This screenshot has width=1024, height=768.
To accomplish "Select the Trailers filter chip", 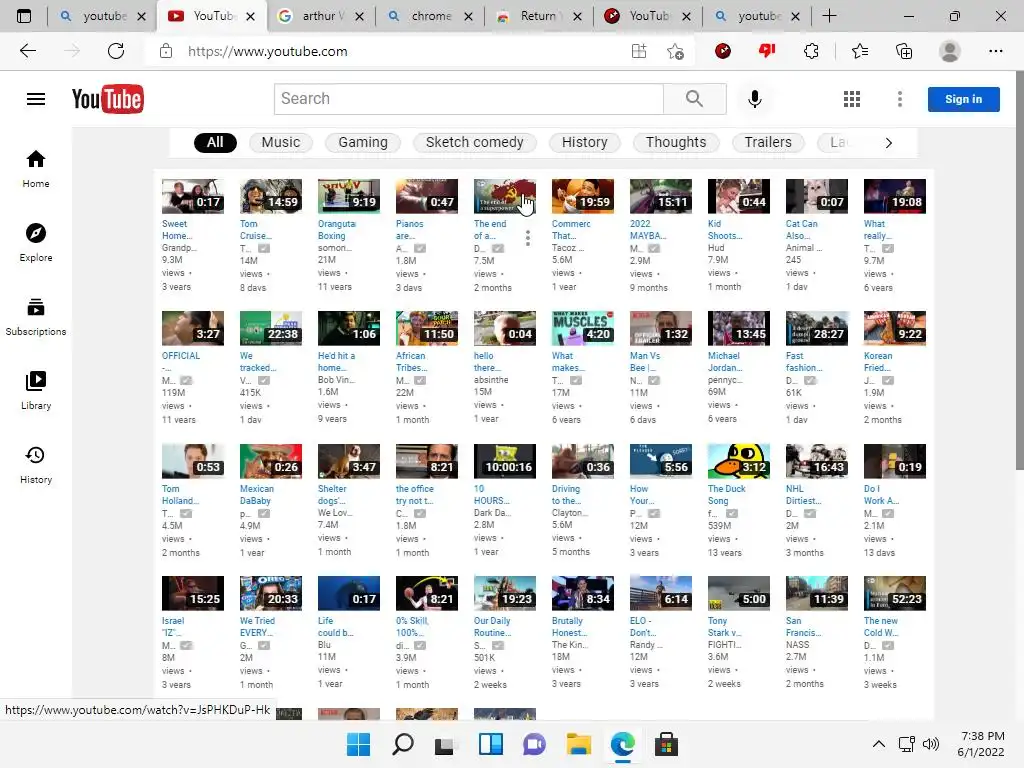I will (x=768, y=142).
